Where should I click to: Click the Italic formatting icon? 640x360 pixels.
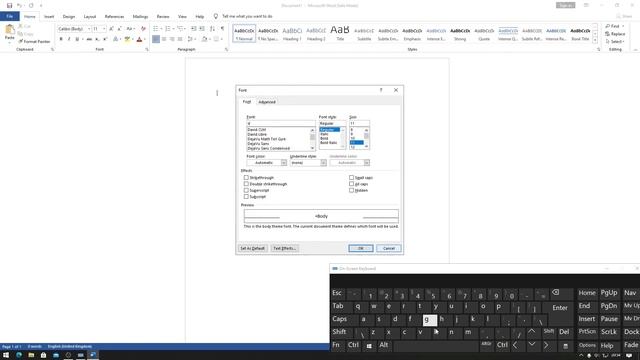69,39
